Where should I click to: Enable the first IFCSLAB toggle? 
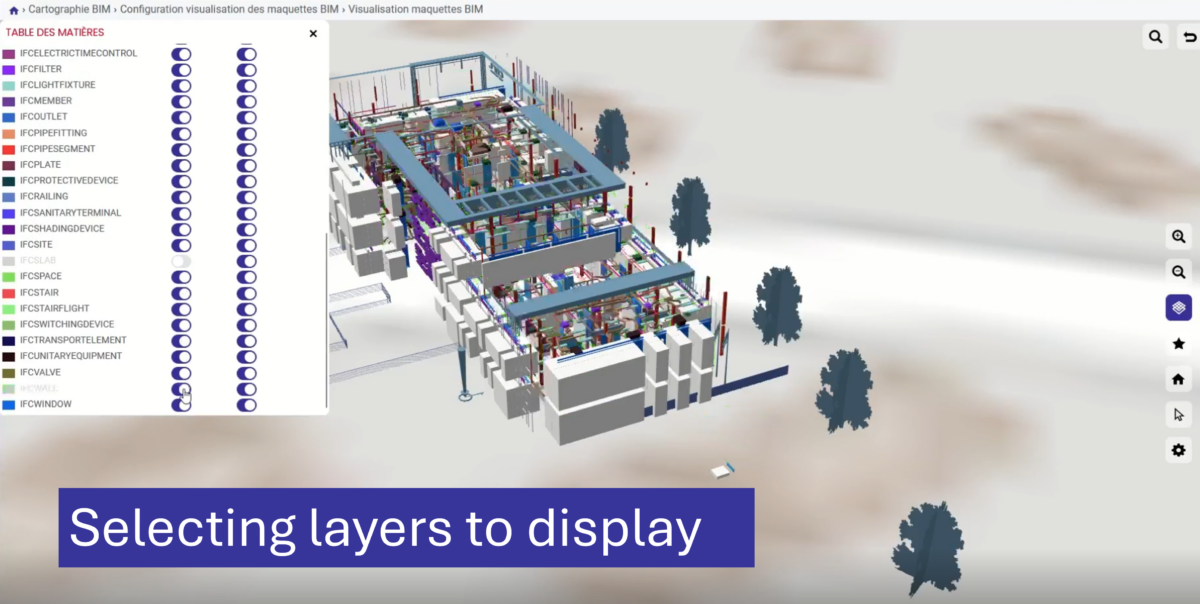coord(181,261)
